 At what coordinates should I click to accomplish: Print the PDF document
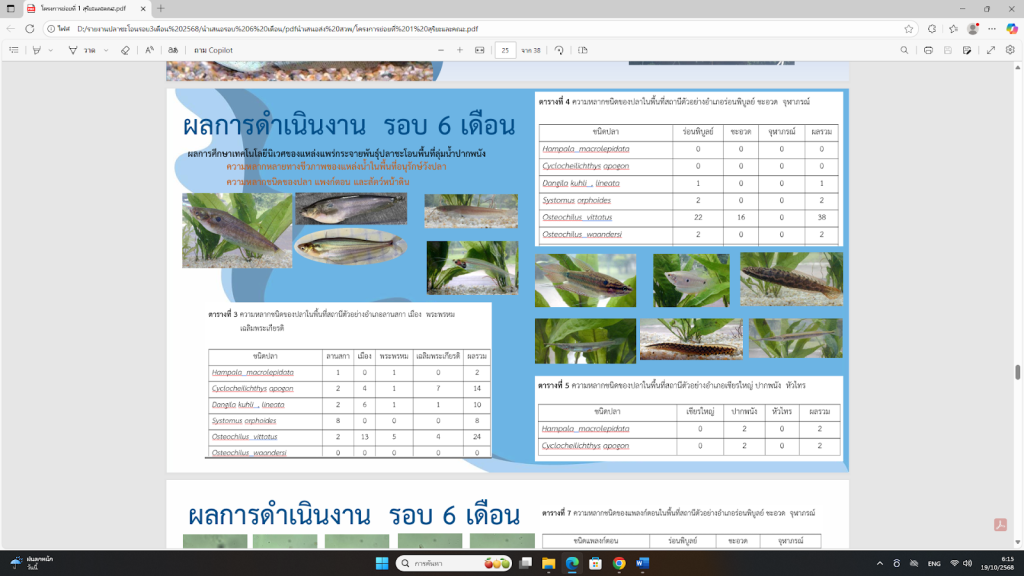coord(929,49)
